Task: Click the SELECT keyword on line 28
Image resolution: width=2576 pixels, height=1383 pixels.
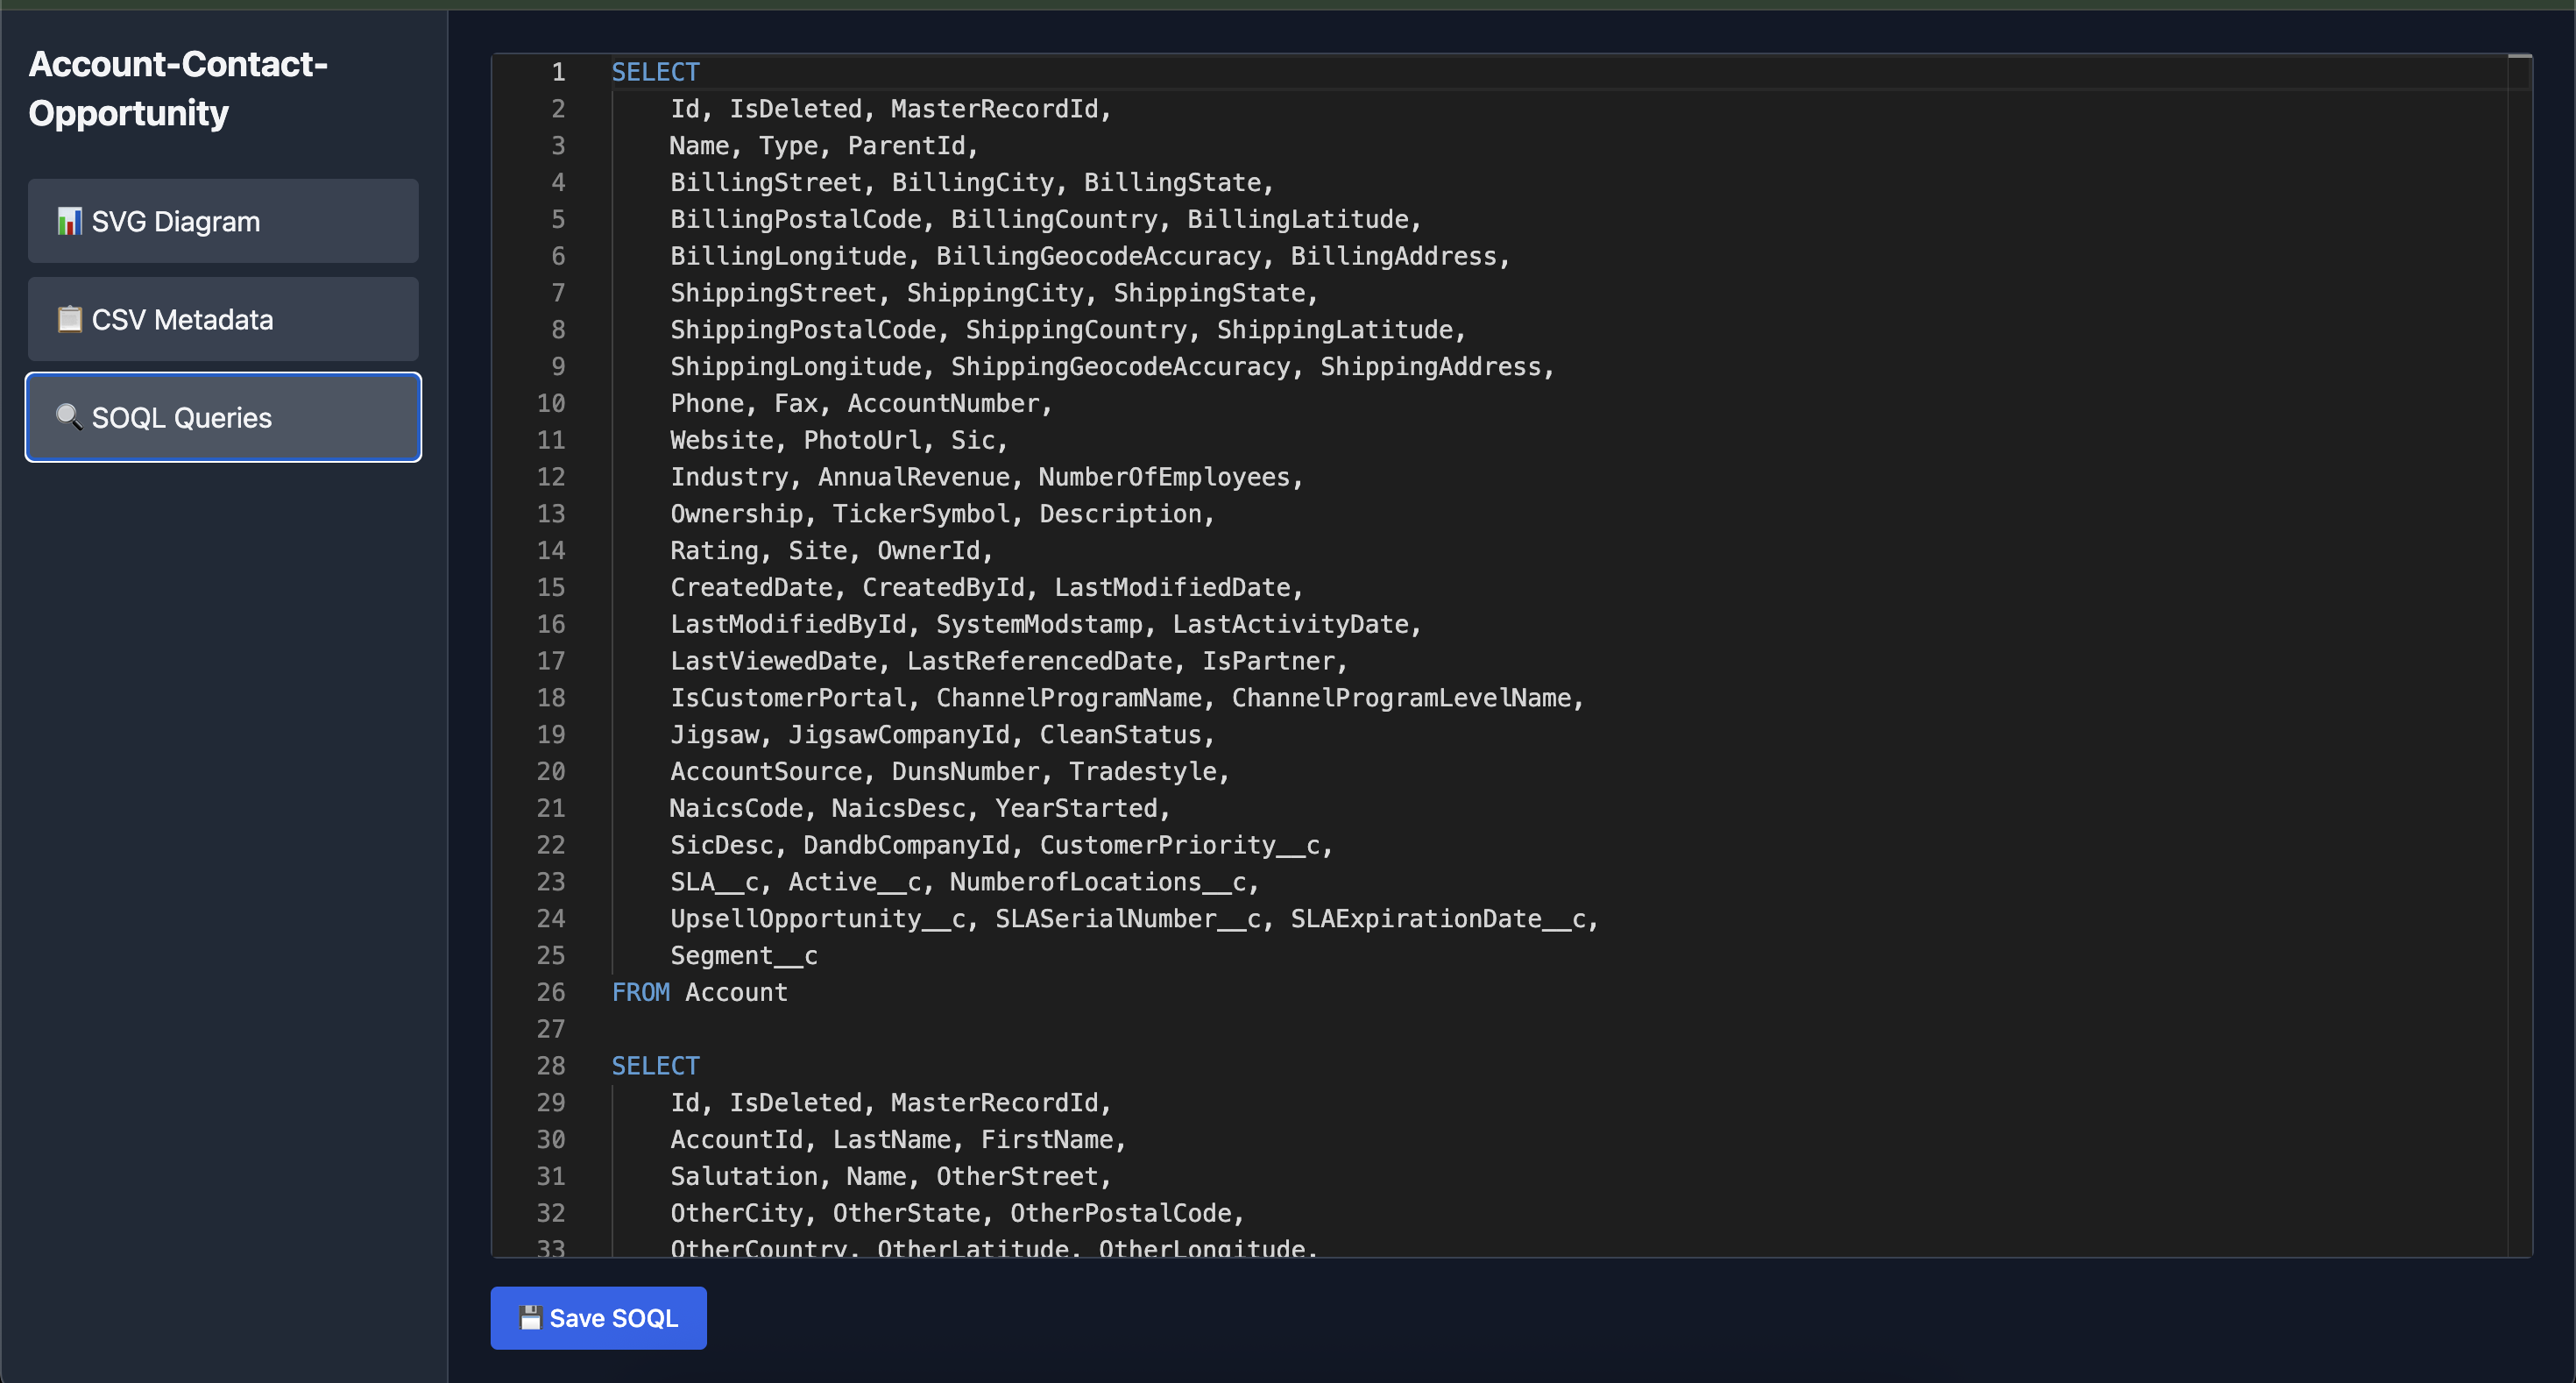Action: (x=655, y=1066)
